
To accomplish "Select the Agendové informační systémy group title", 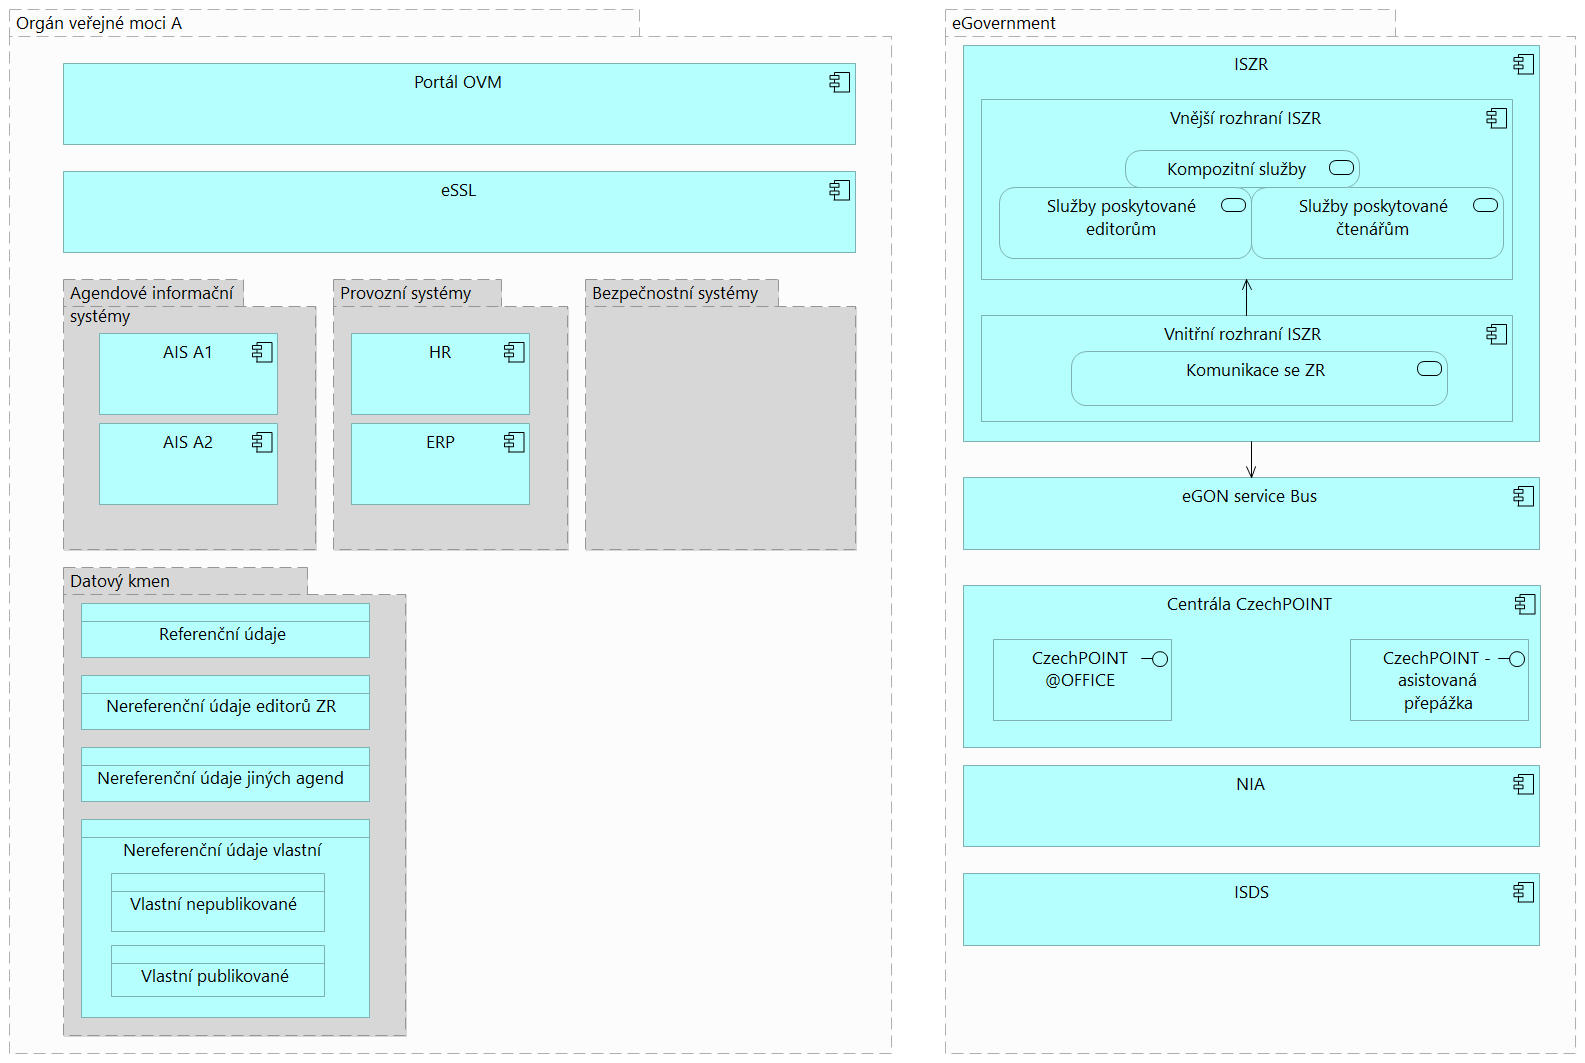I will 152,304.
